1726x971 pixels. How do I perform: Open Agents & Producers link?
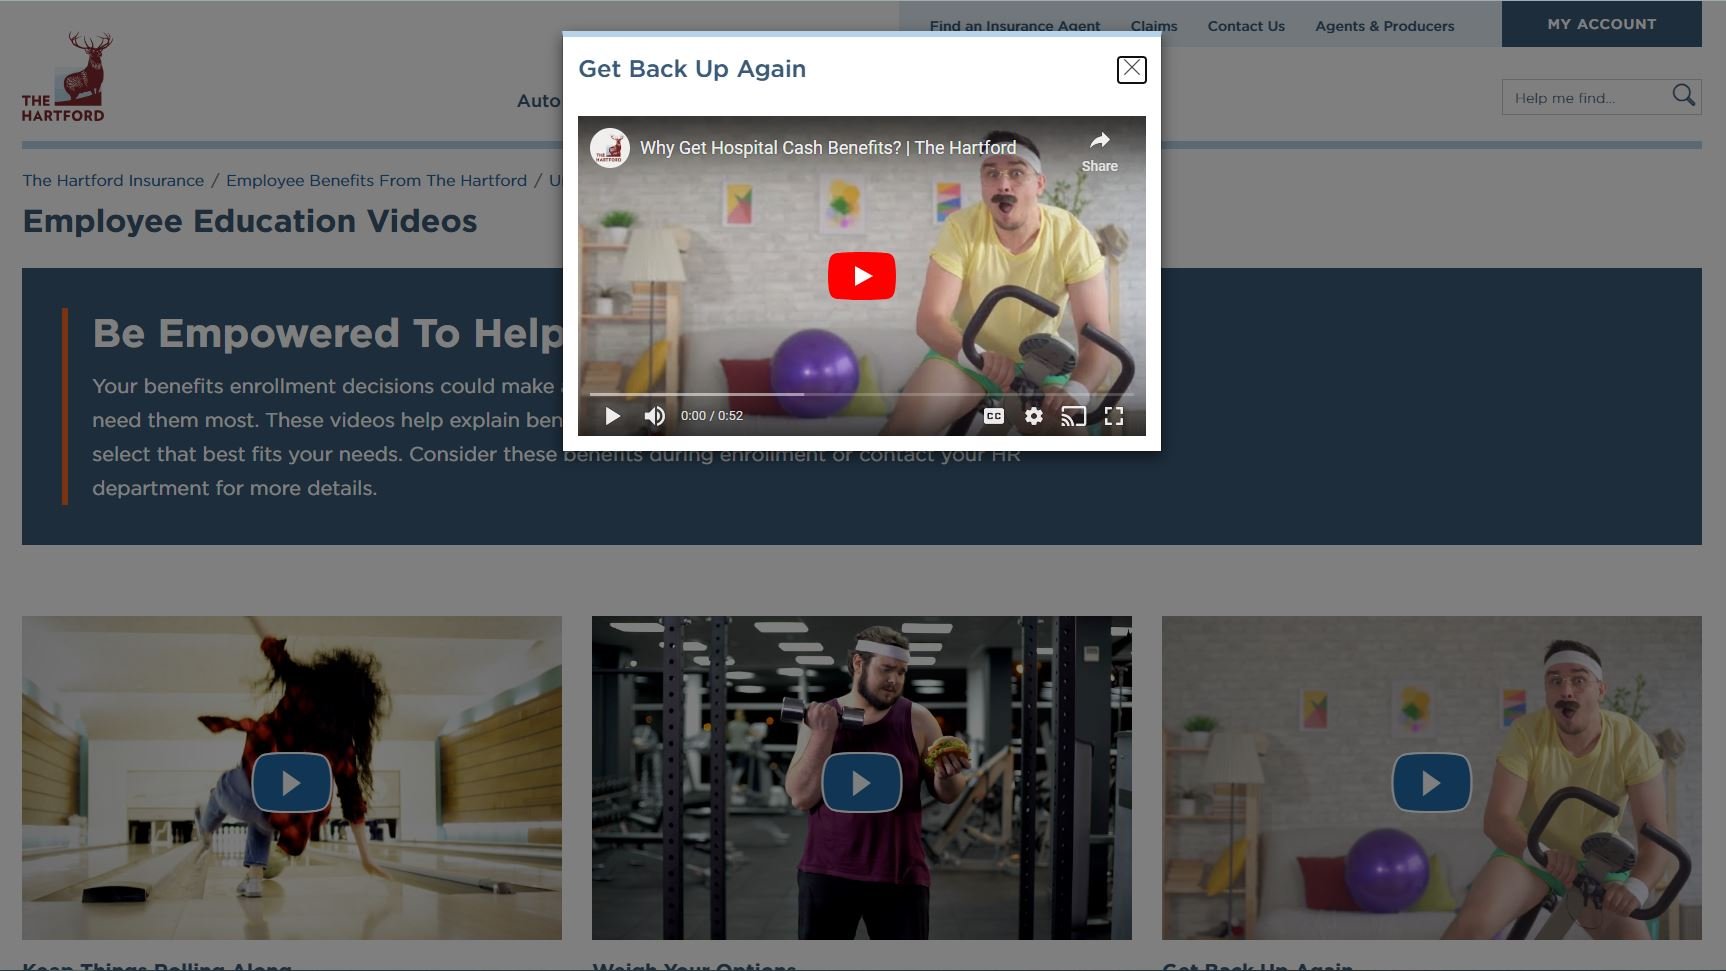[1384, 26]
